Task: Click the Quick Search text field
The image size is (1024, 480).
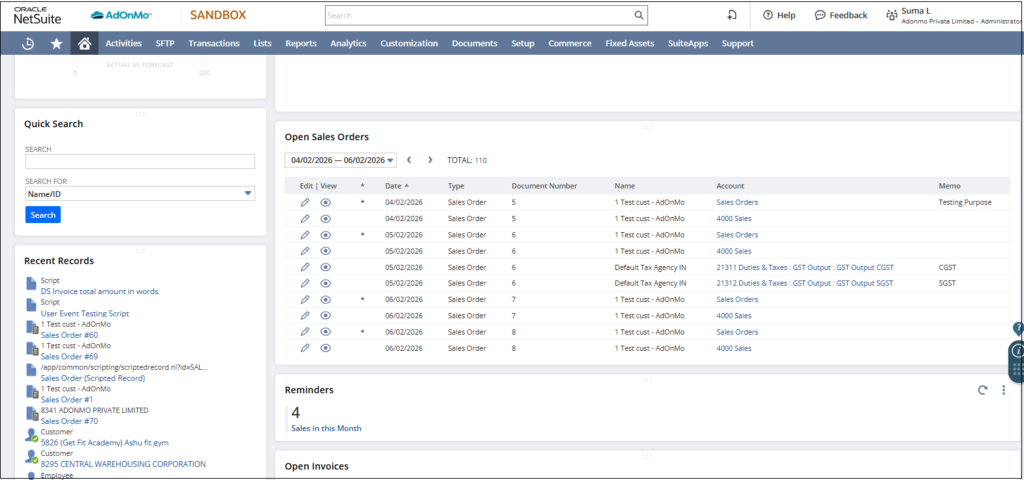Action: click(140, 161)
